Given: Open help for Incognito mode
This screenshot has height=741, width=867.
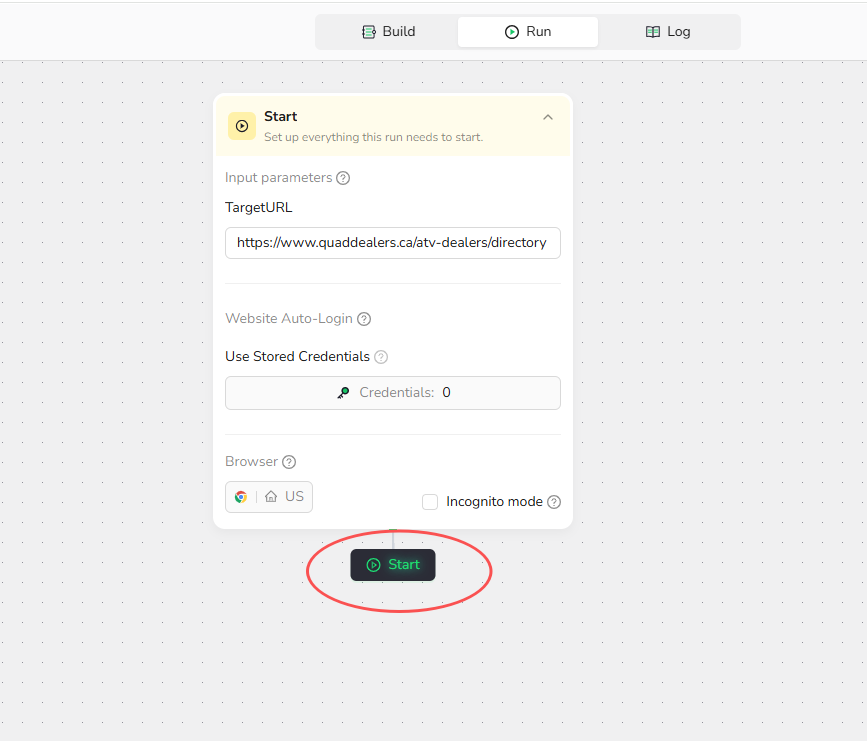Looking at the screenshot, I should 554,502.
